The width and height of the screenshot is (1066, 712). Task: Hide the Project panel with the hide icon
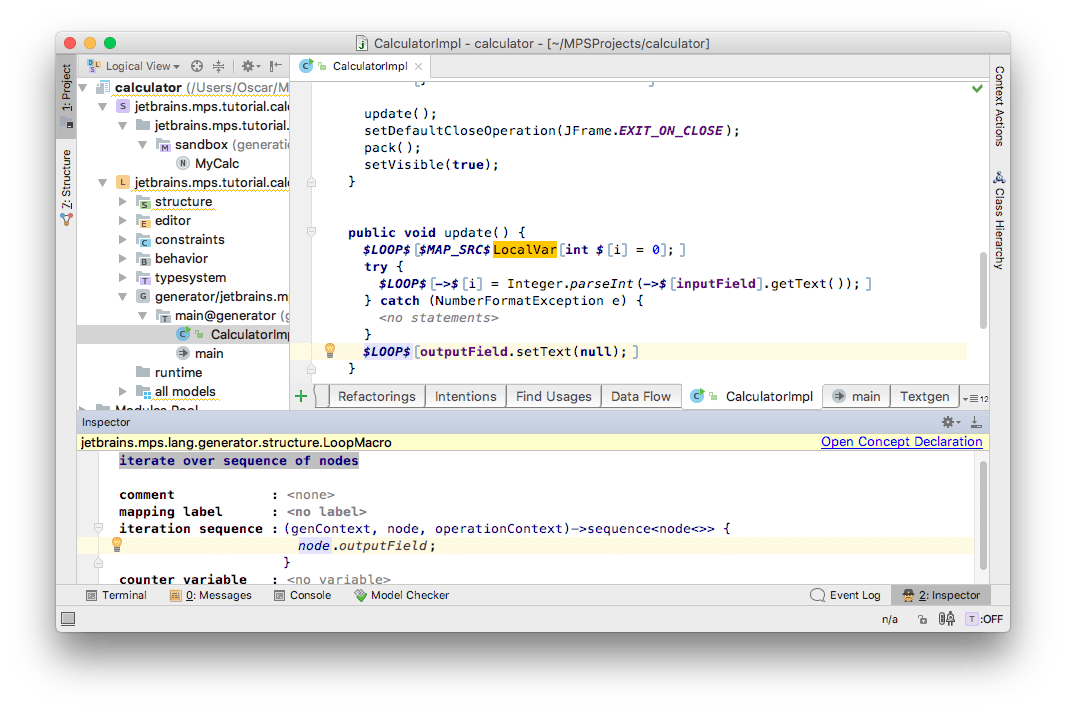(x=277, y=66)
